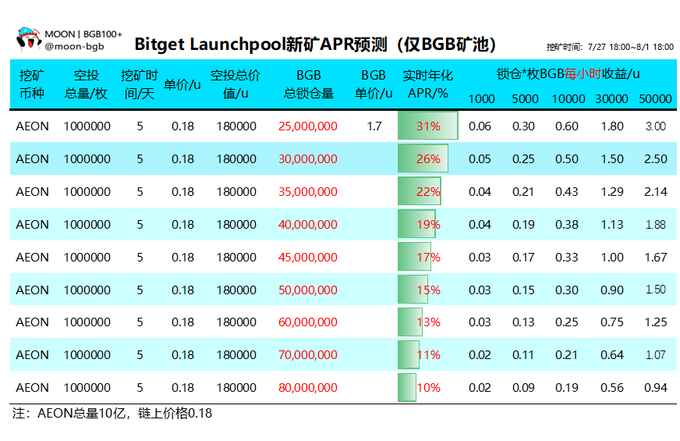The width and height of the screenshot is (680, 441).
Task: Click the 80,000,000 locked amount cell
Action: click(x=308, y=388)
